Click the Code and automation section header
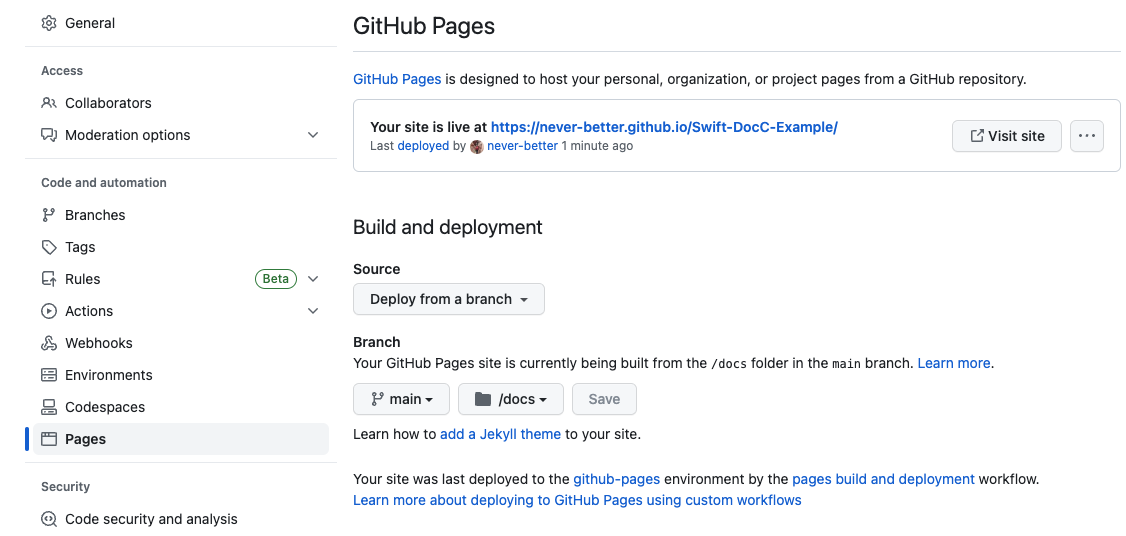The image size is (1126, 536). click(104, 182)
